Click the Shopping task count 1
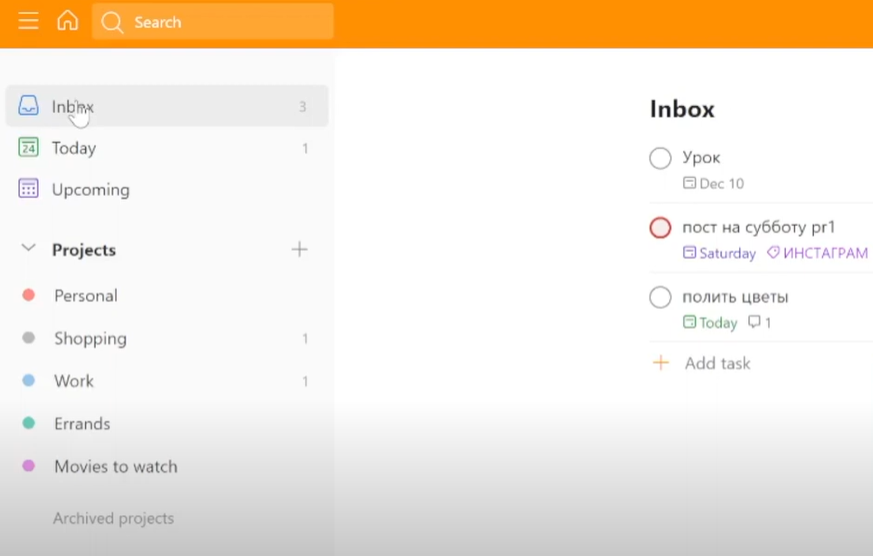The height and width of the screenshot is (556, 873). [305, 339]
